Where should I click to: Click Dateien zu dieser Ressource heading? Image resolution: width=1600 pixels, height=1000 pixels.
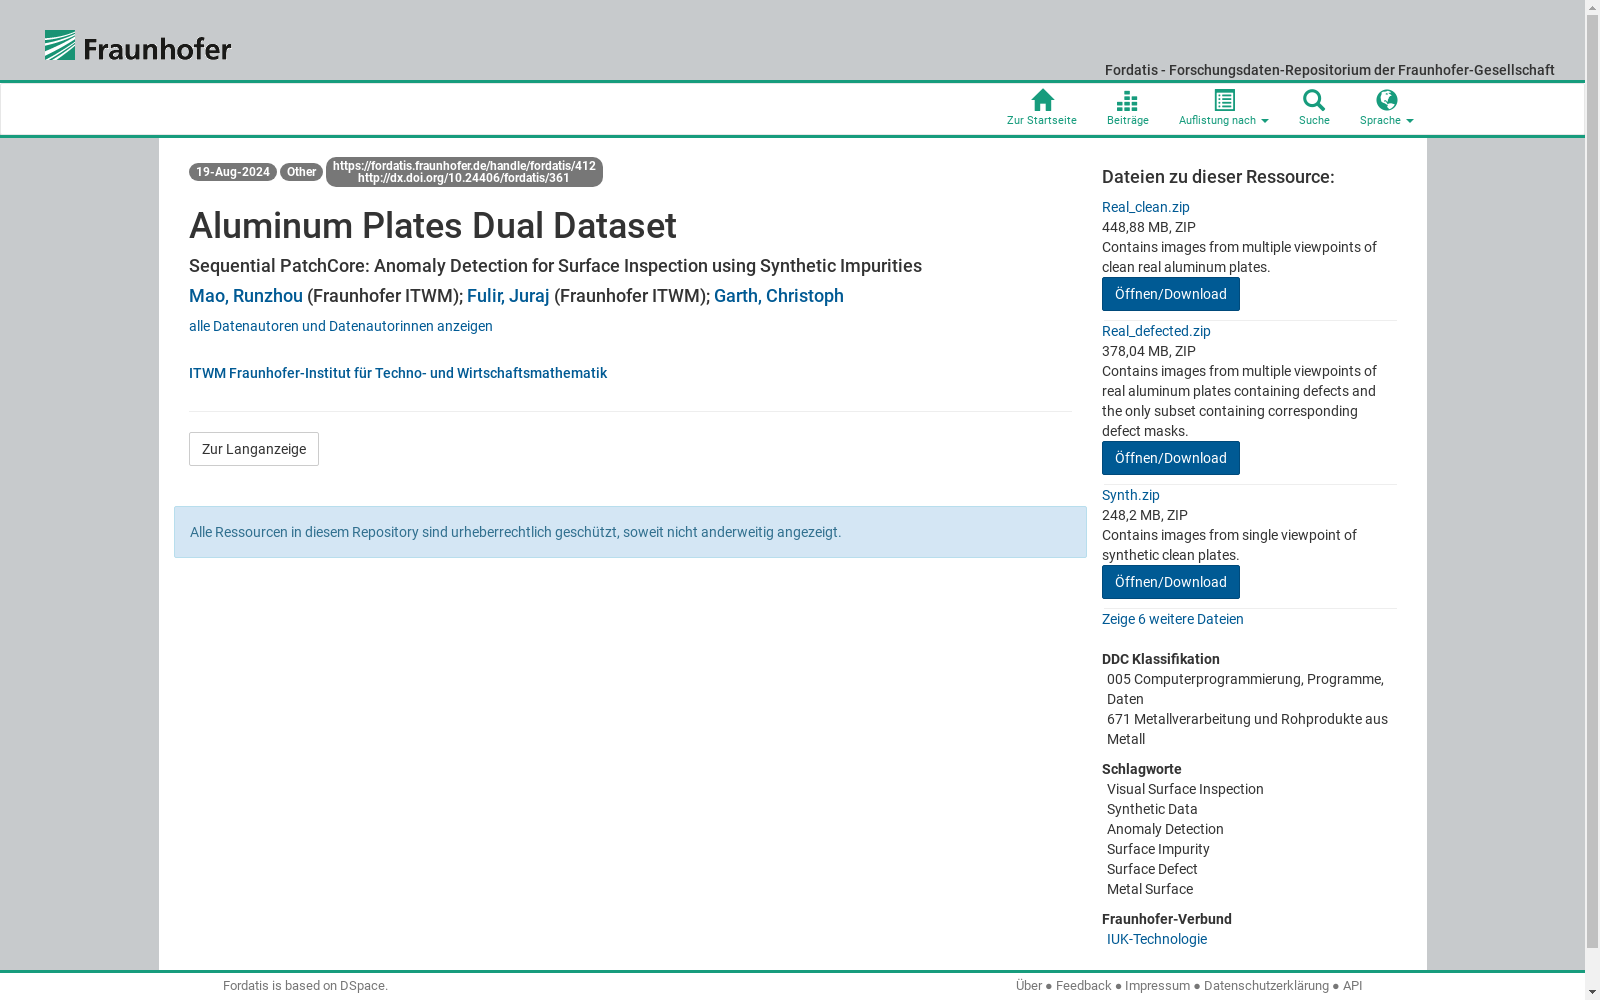point(1218,177)
